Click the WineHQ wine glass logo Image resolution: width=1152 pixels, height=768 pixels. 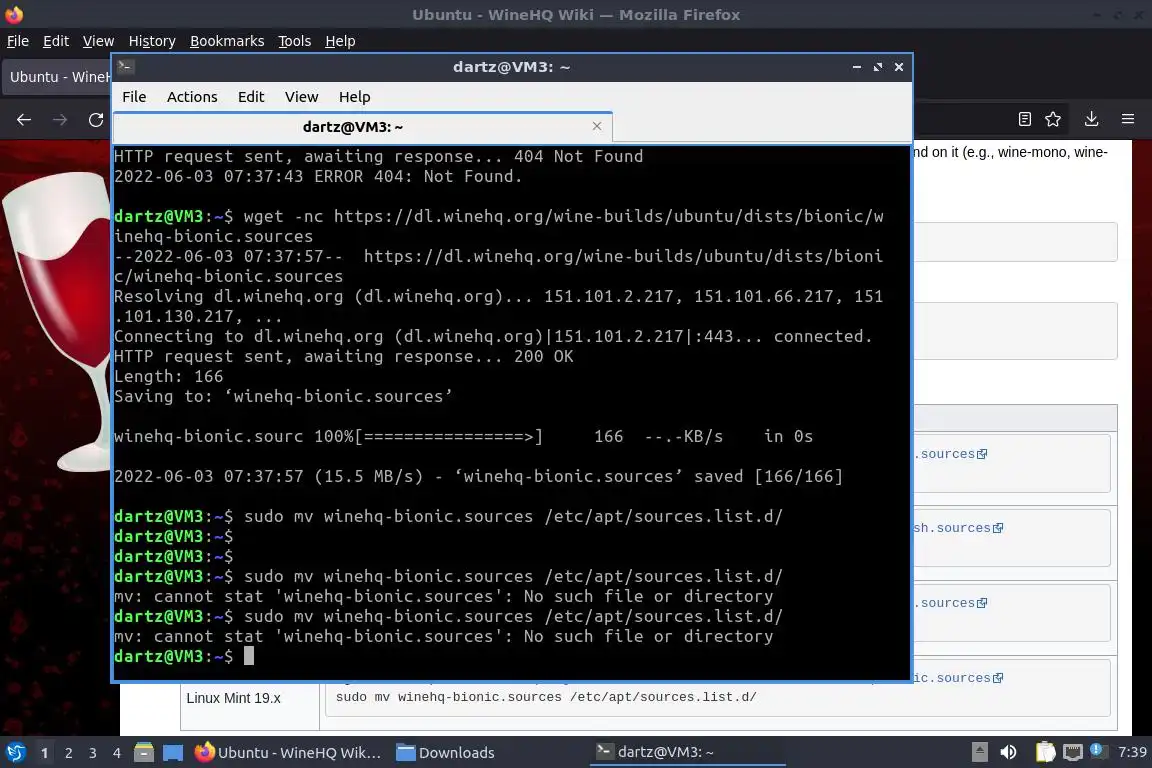tap(57, 320)
